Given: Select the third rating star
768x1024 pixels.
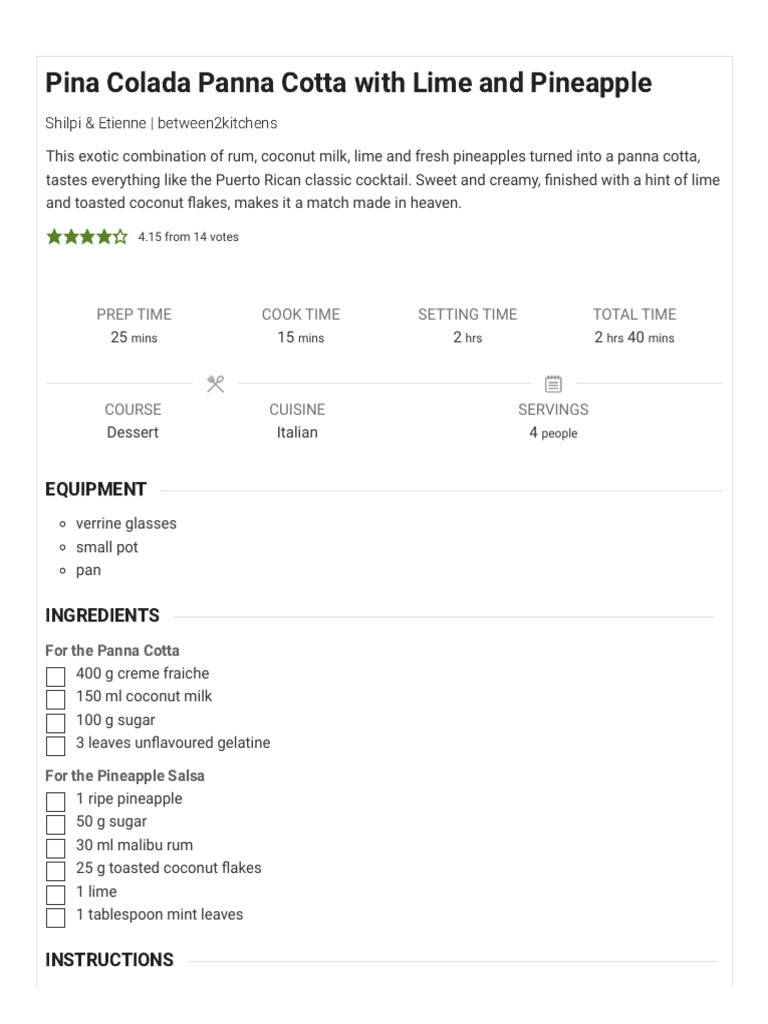Looking at the screenshot, I should coord(88,236).
